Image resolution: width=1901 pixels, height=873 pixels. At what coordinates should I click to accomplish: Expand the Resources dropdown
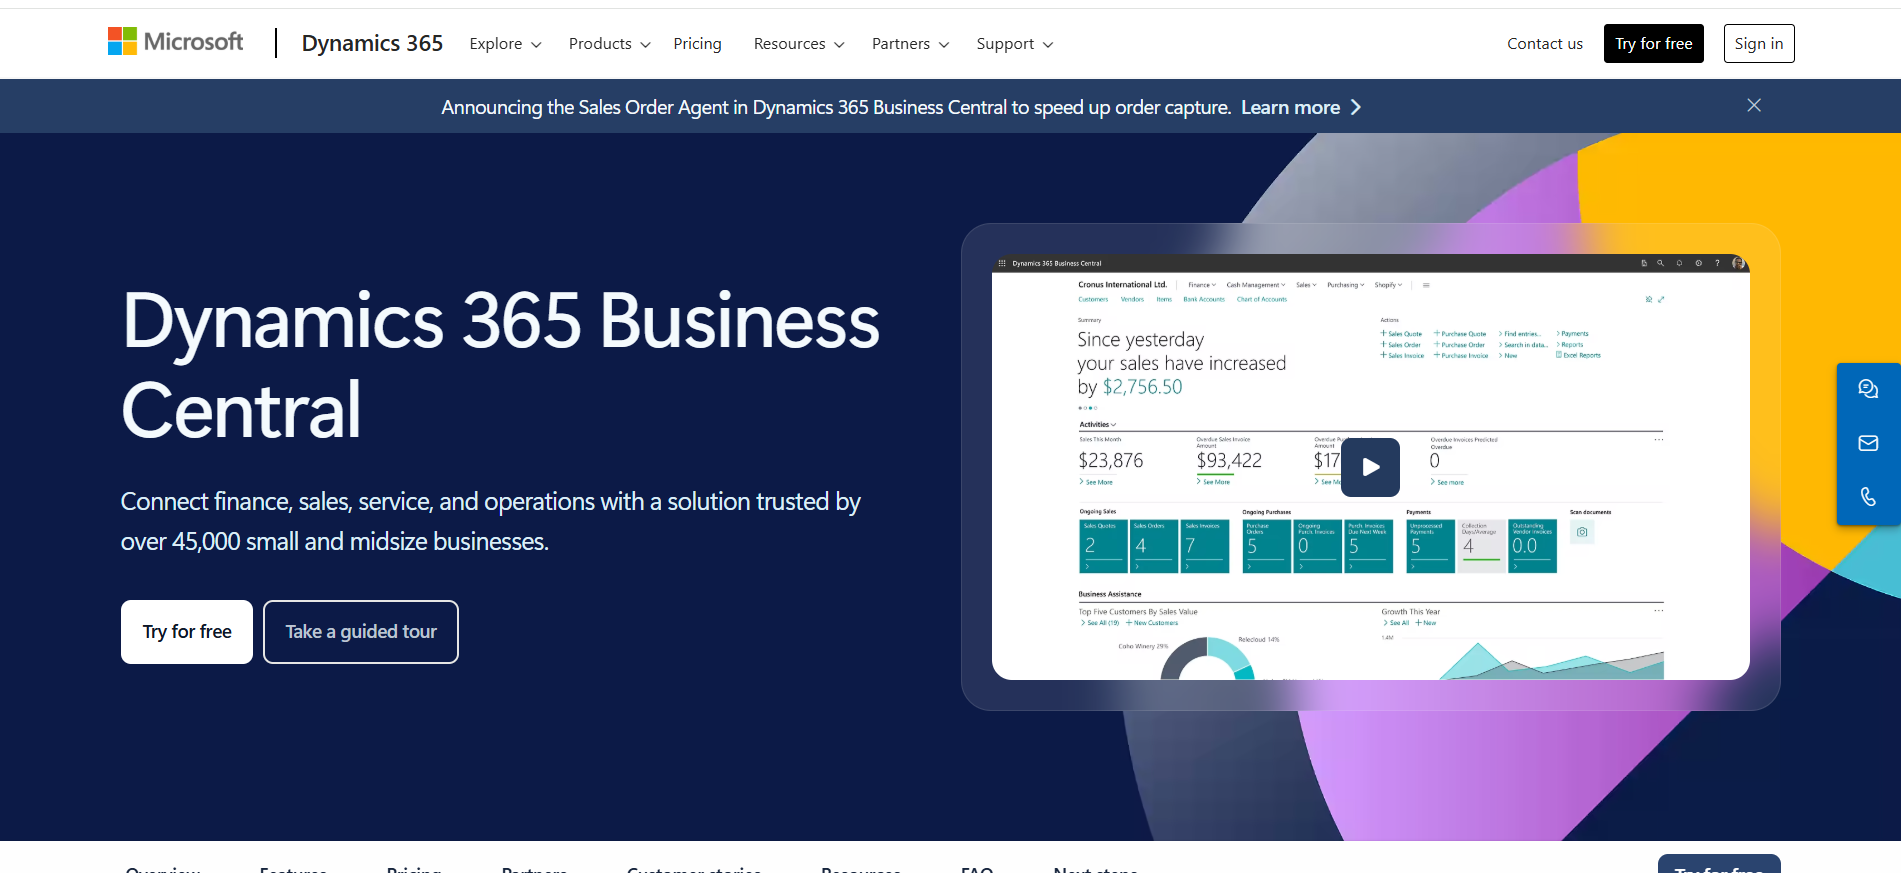click(799, 44)
